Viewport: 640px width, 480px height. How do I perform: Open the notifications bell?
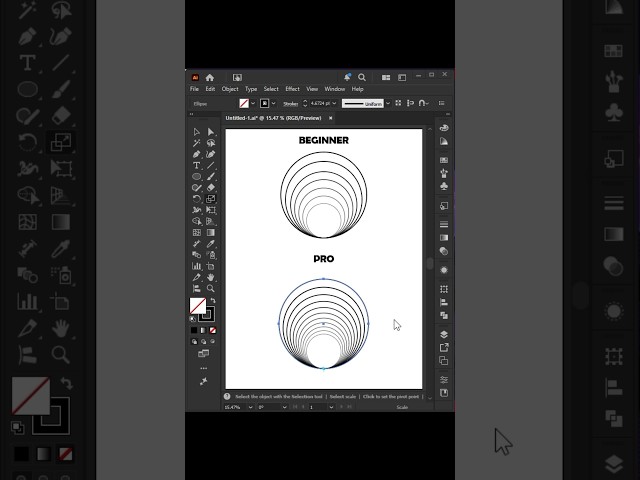click(347, 77)
